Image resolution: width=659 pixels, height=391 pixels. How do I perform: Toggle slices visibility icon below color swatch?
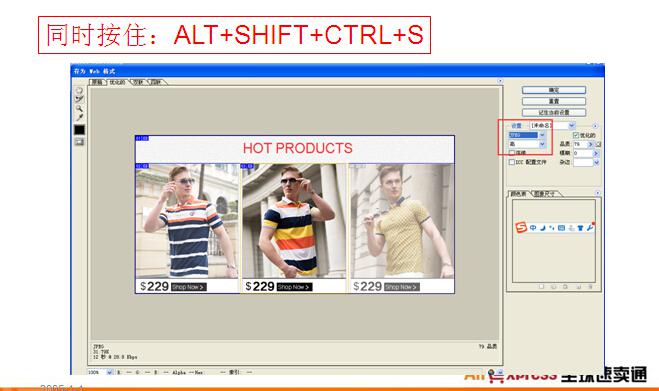pyautogui.click(x=79, y=142)
